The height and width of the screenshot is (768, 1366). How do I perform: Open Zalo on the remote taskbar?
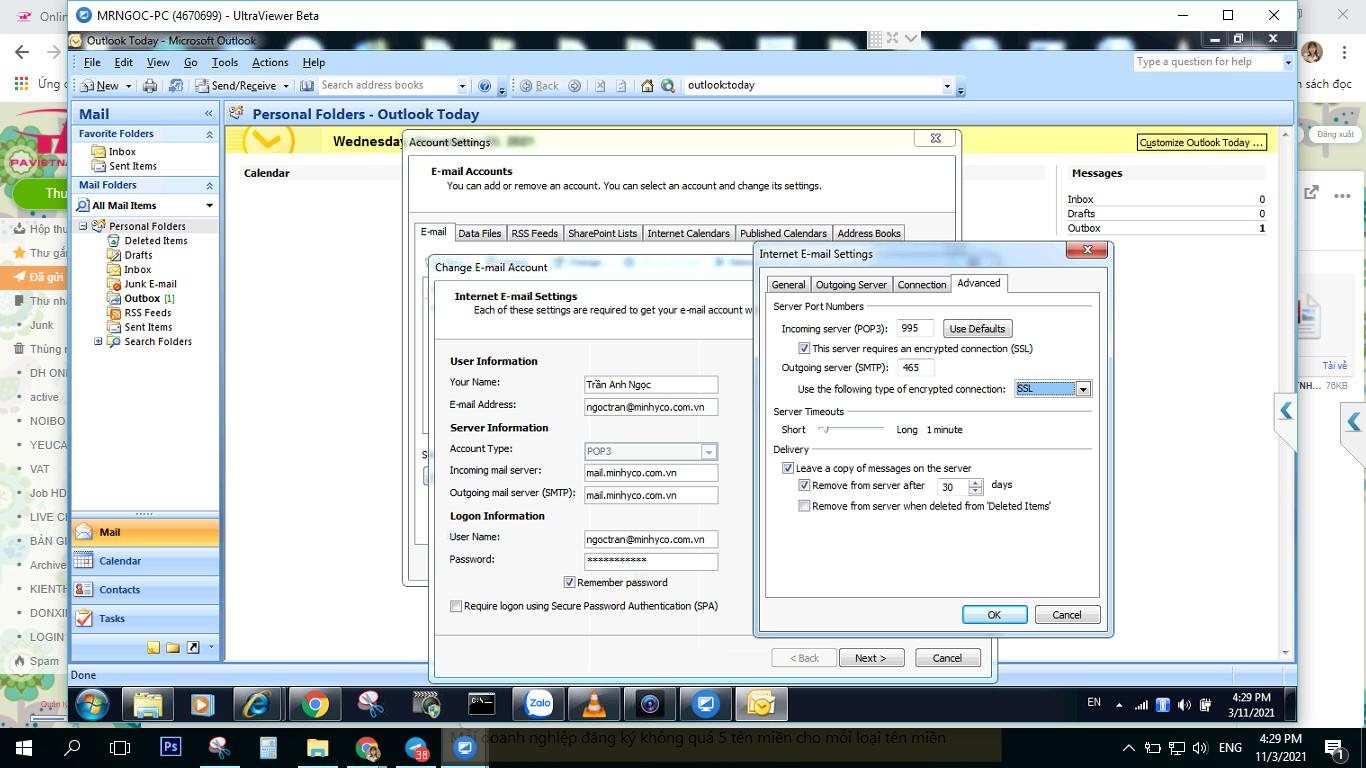pyautogui.click(x=540, y=705)
